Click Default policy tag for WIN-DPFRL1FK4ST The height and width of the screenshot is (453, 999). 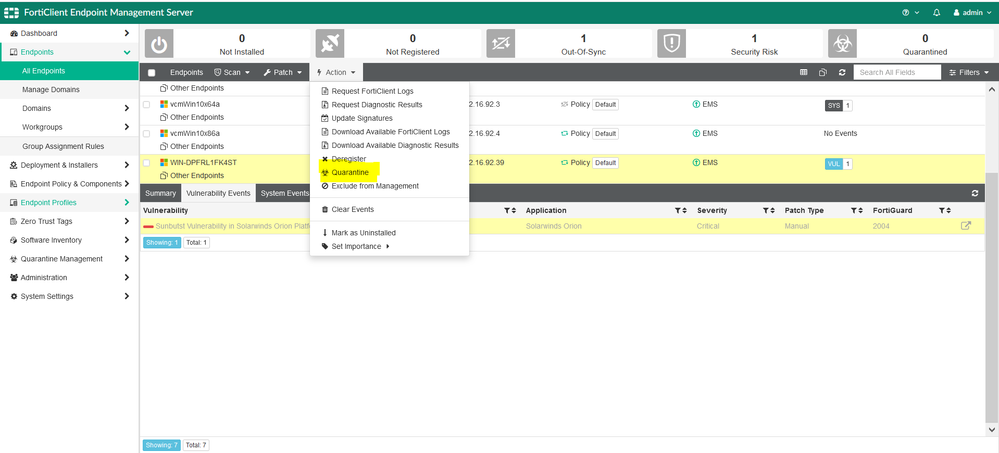(605, 163)
